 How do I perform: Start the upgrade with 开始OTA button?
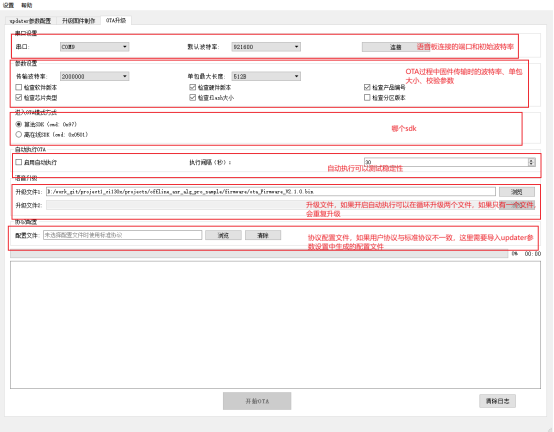(257, 401)
